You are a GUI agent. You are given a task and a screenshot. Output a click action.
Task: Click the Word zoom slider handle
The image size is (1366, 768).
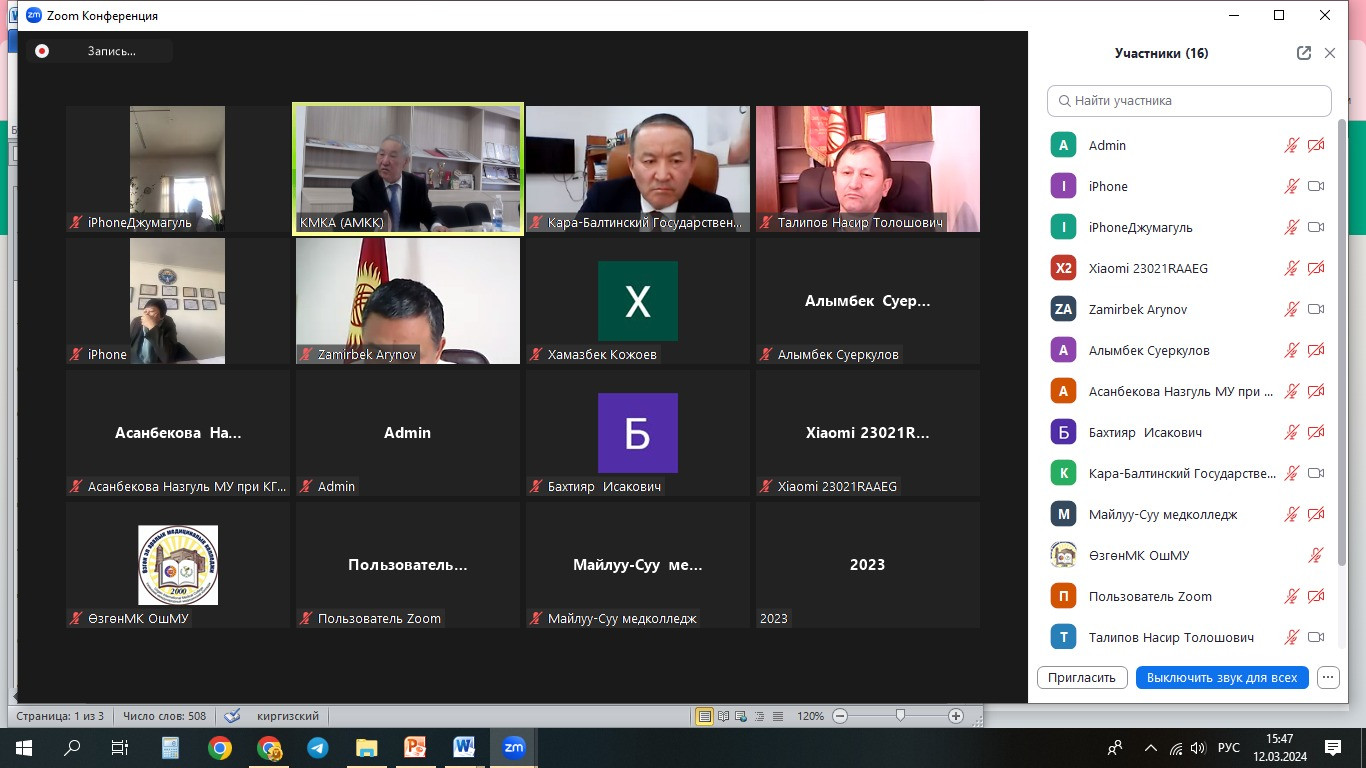[x=901, y=716]
